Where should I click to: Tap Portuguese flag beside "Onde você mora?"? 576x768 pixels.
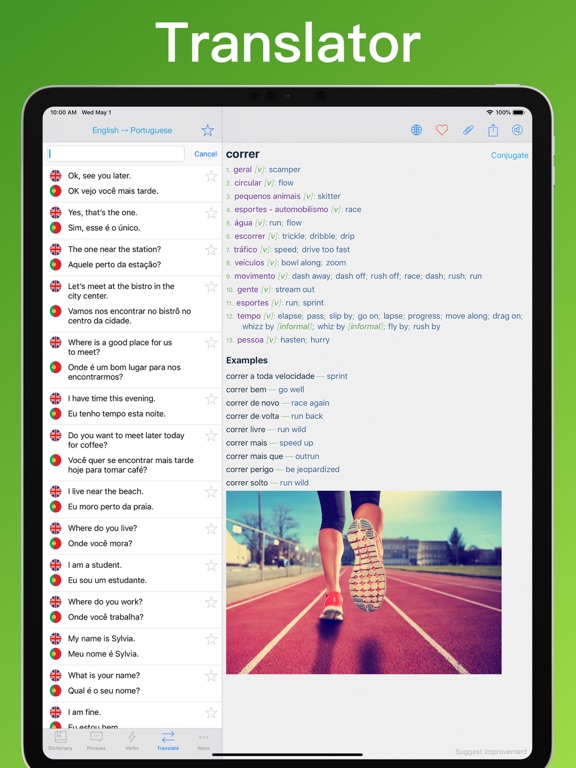click(x=55, y=543)
